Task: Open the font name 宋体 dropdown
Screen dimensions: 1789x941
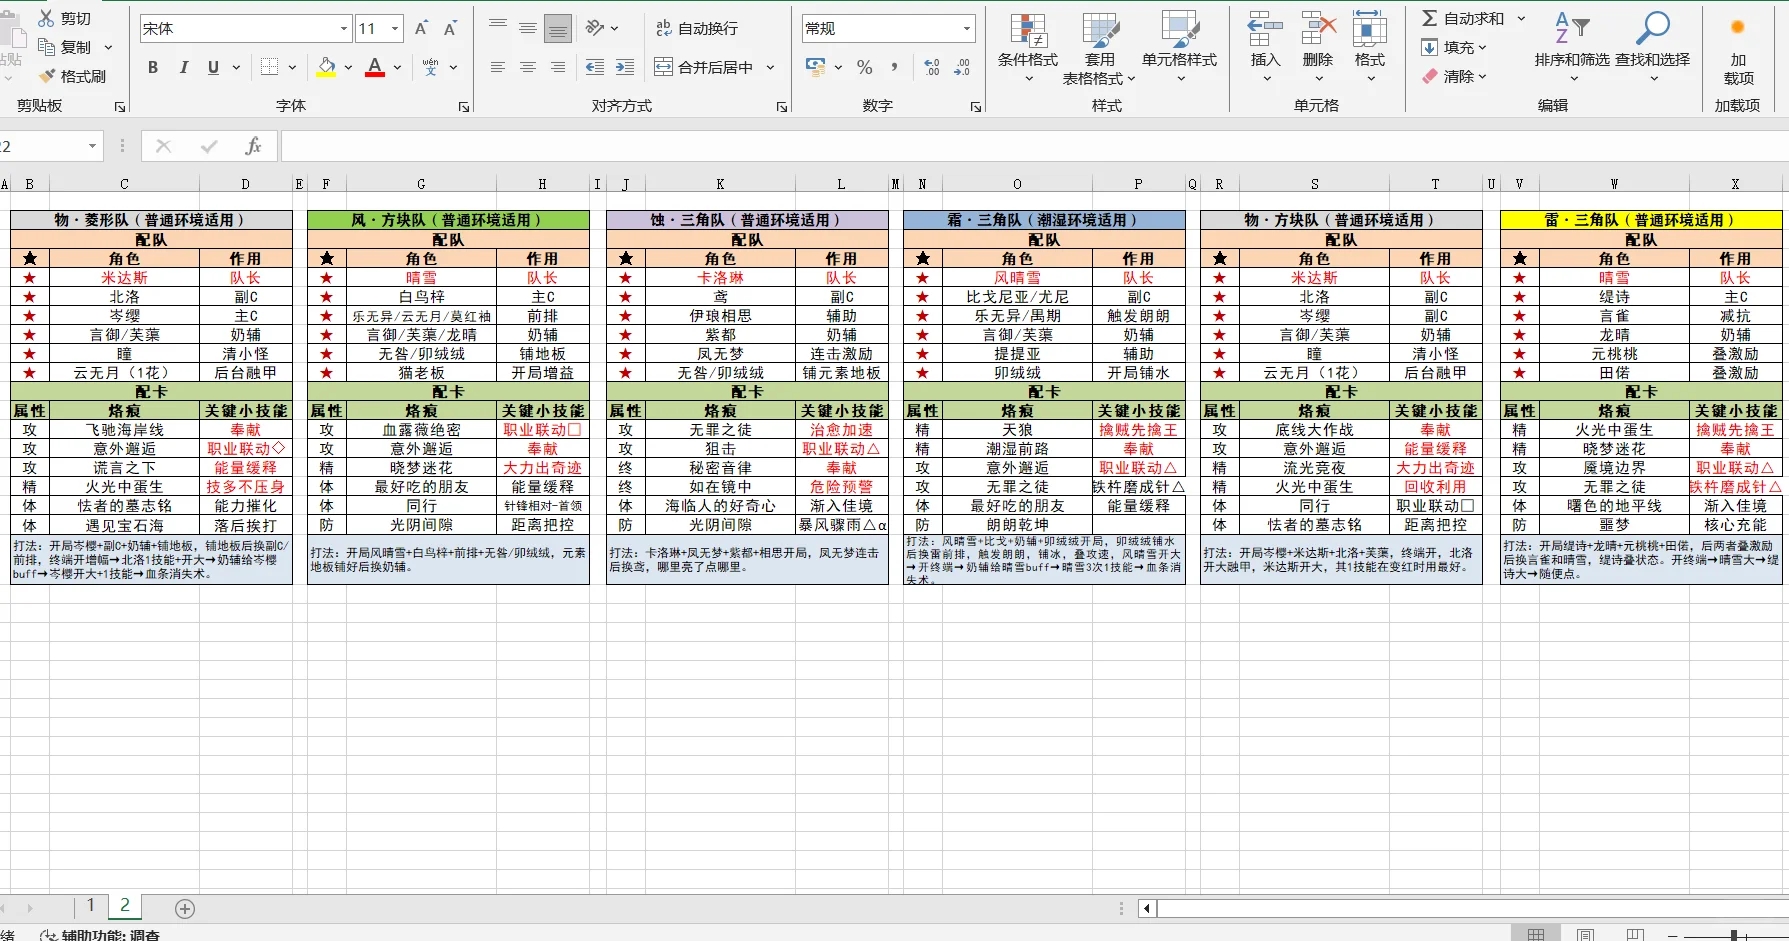Action: [x=344, y=29]
